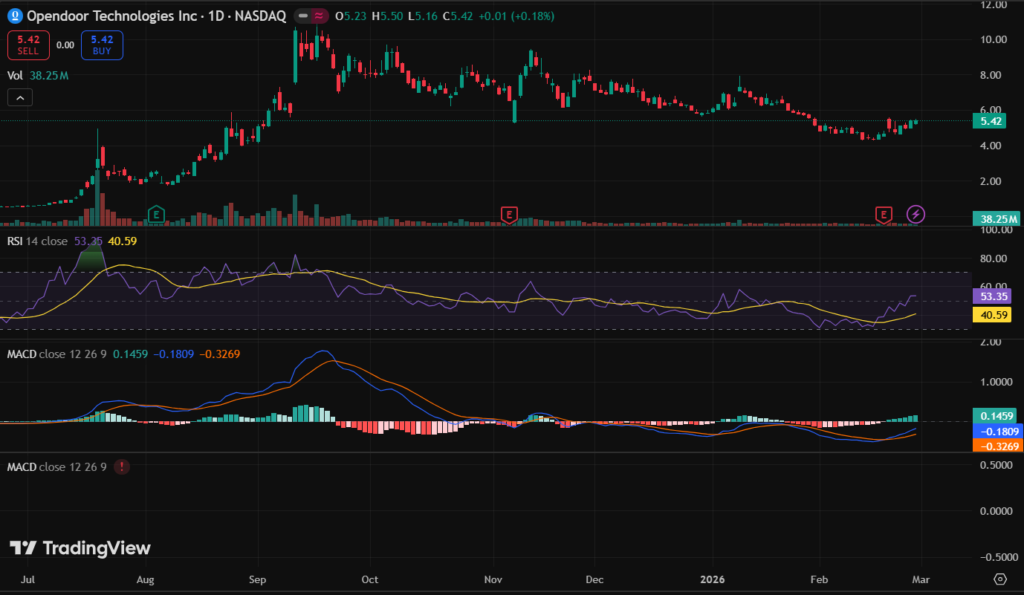Click the BUY 5.42 button
The width and height of the screenshot is (1024, 595).
(101, 45)
